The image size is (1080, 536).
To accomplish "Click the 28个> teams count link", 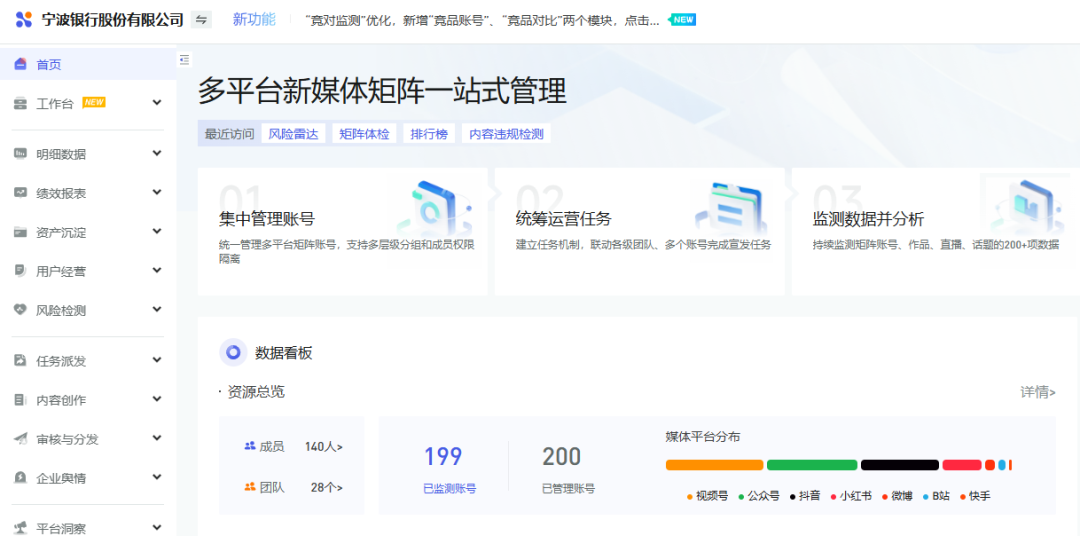I will point(326,487).
